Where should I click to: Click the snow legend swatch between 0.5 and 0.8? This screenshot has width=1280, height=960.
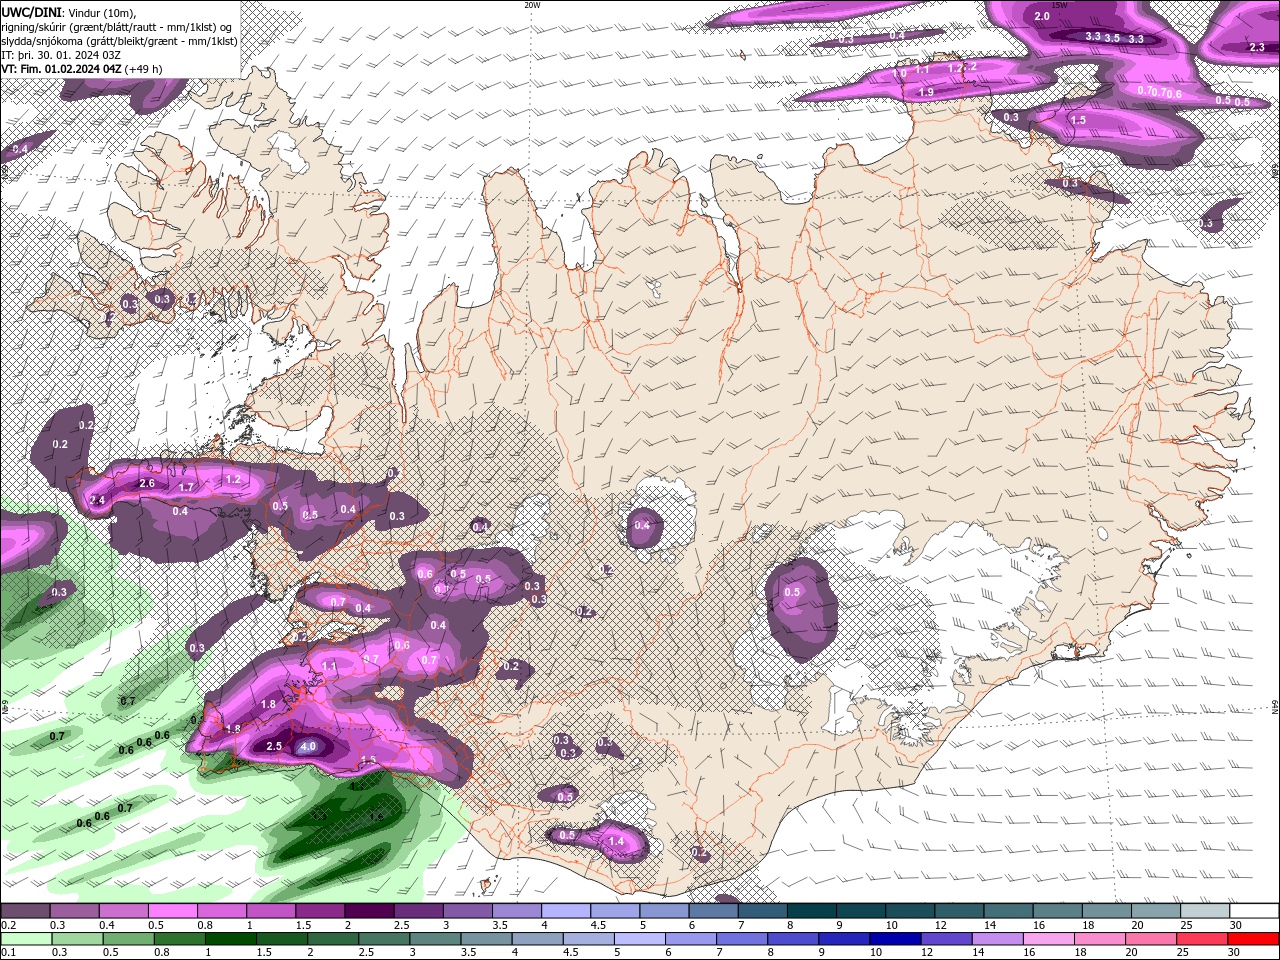click(172, 911)
